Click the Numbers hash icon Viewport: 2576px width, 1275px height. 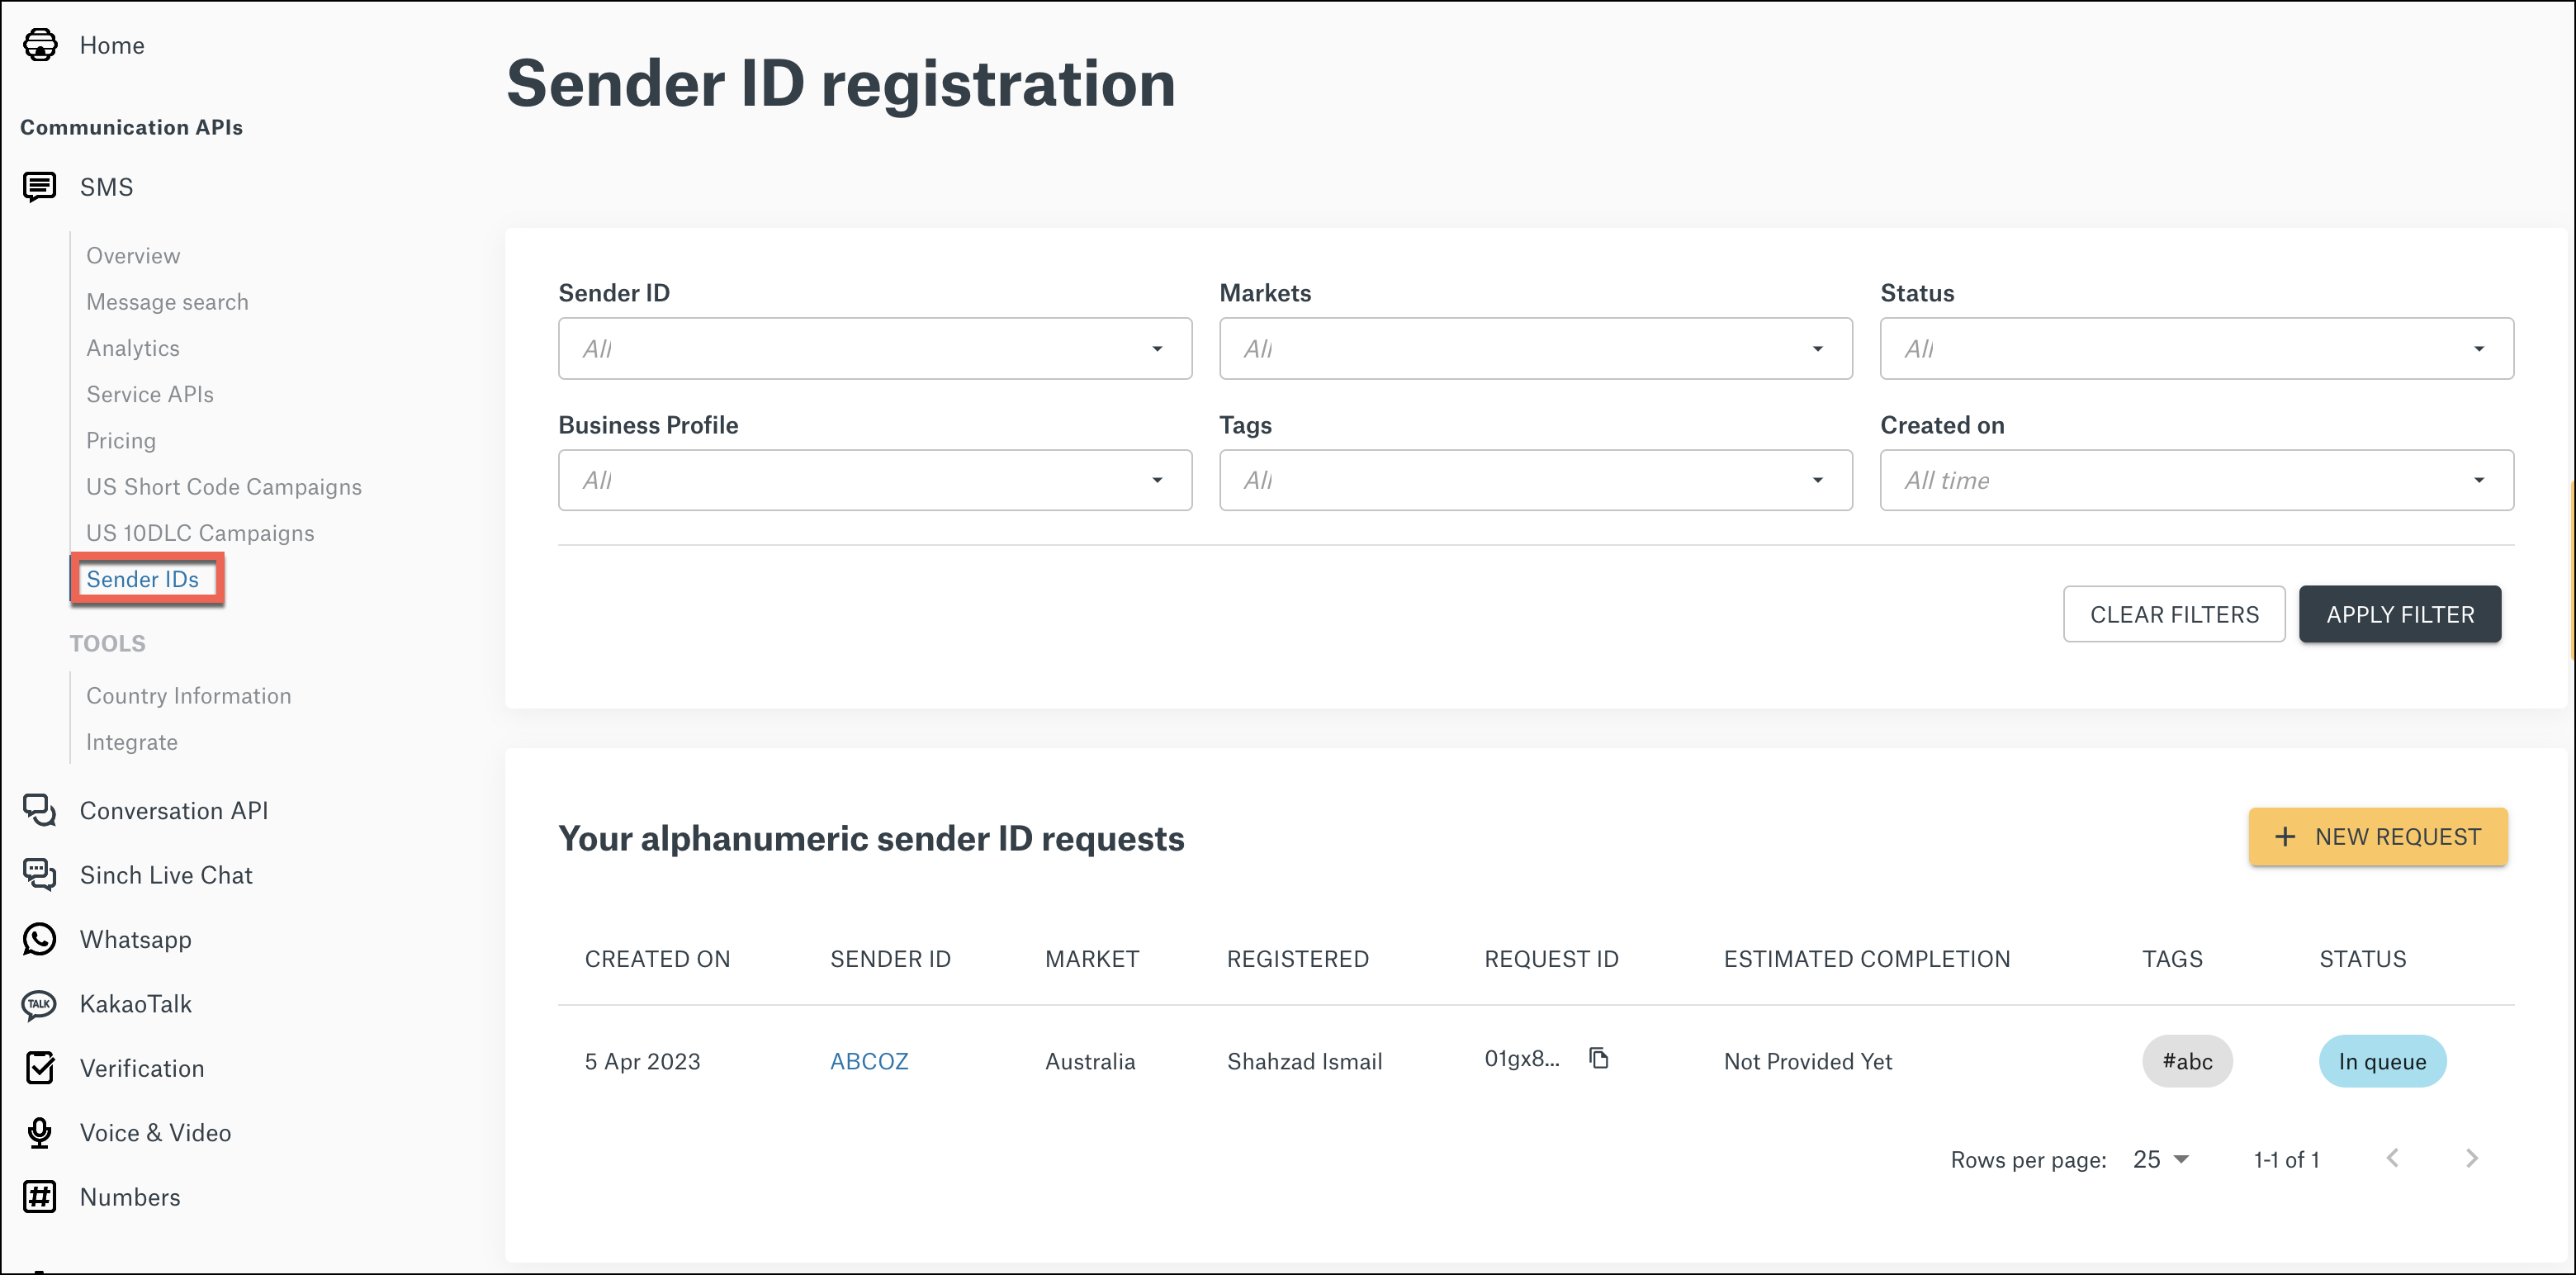coord(39,1196)
